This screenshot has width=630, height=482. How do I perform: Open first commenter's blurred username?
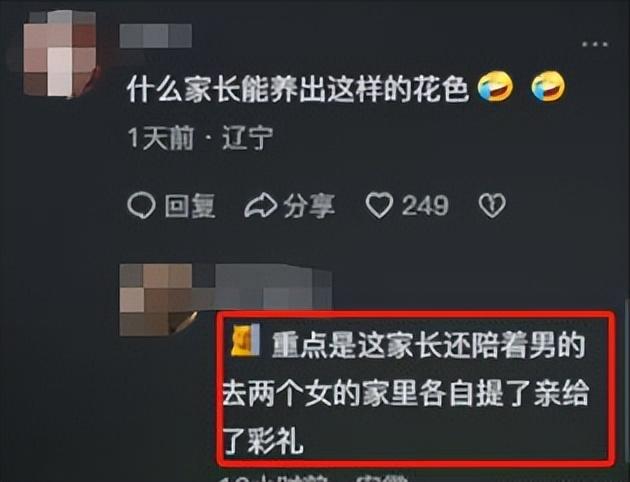[156, 36]
